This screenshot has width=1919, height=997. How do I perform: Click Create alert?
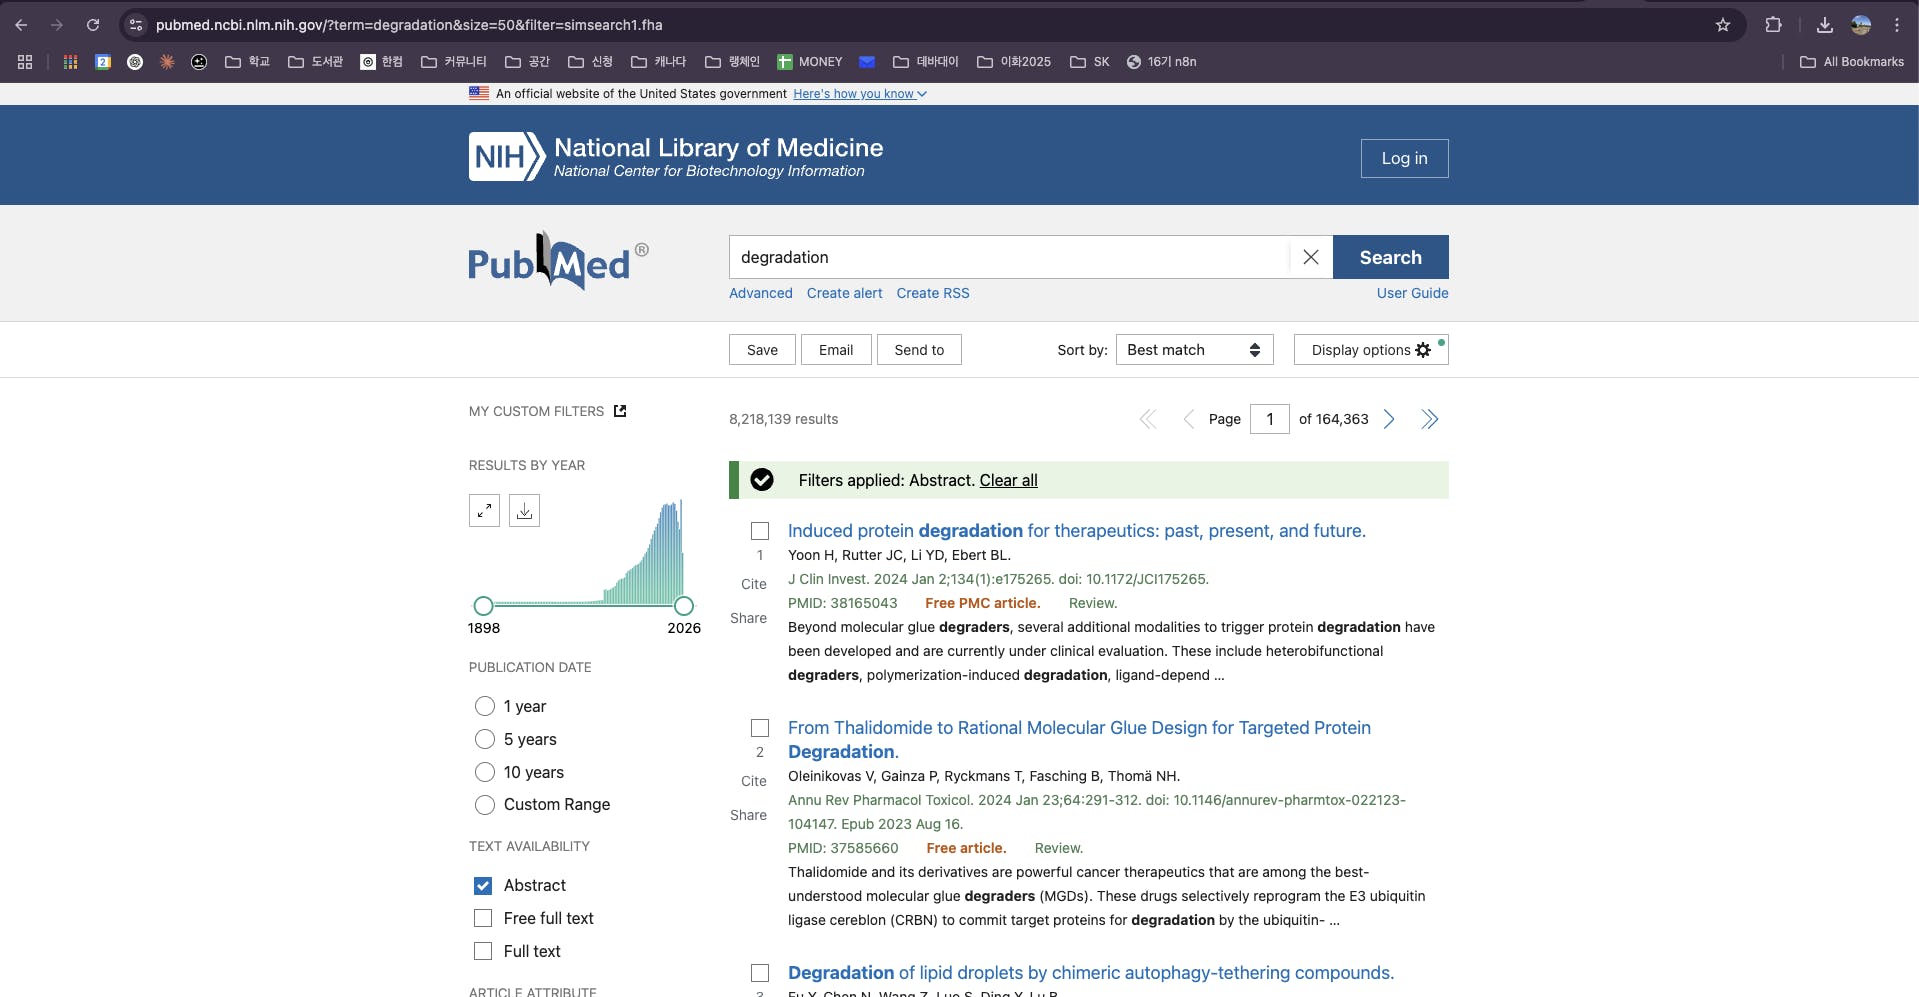click(x=845, y=293)
